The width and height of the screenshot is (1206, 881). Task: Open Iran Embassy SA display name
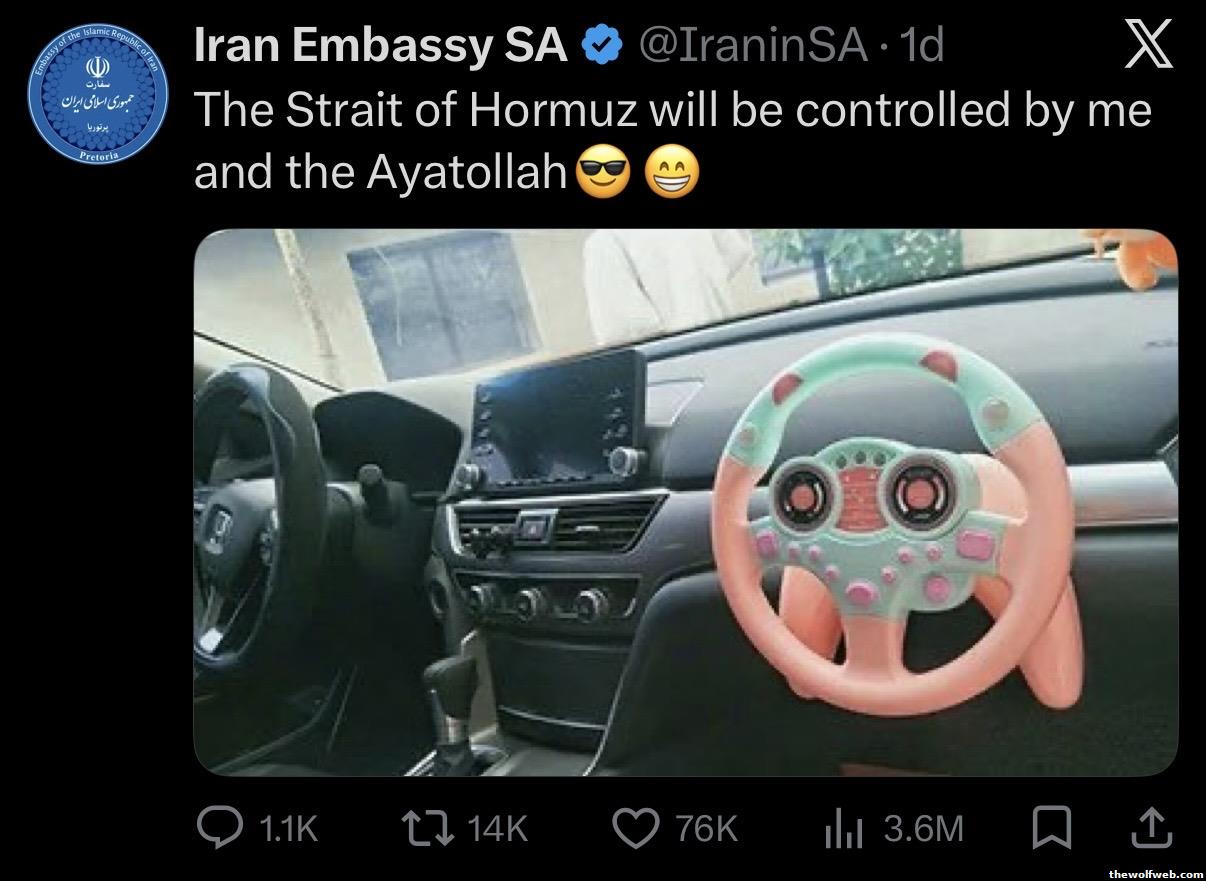380,47
